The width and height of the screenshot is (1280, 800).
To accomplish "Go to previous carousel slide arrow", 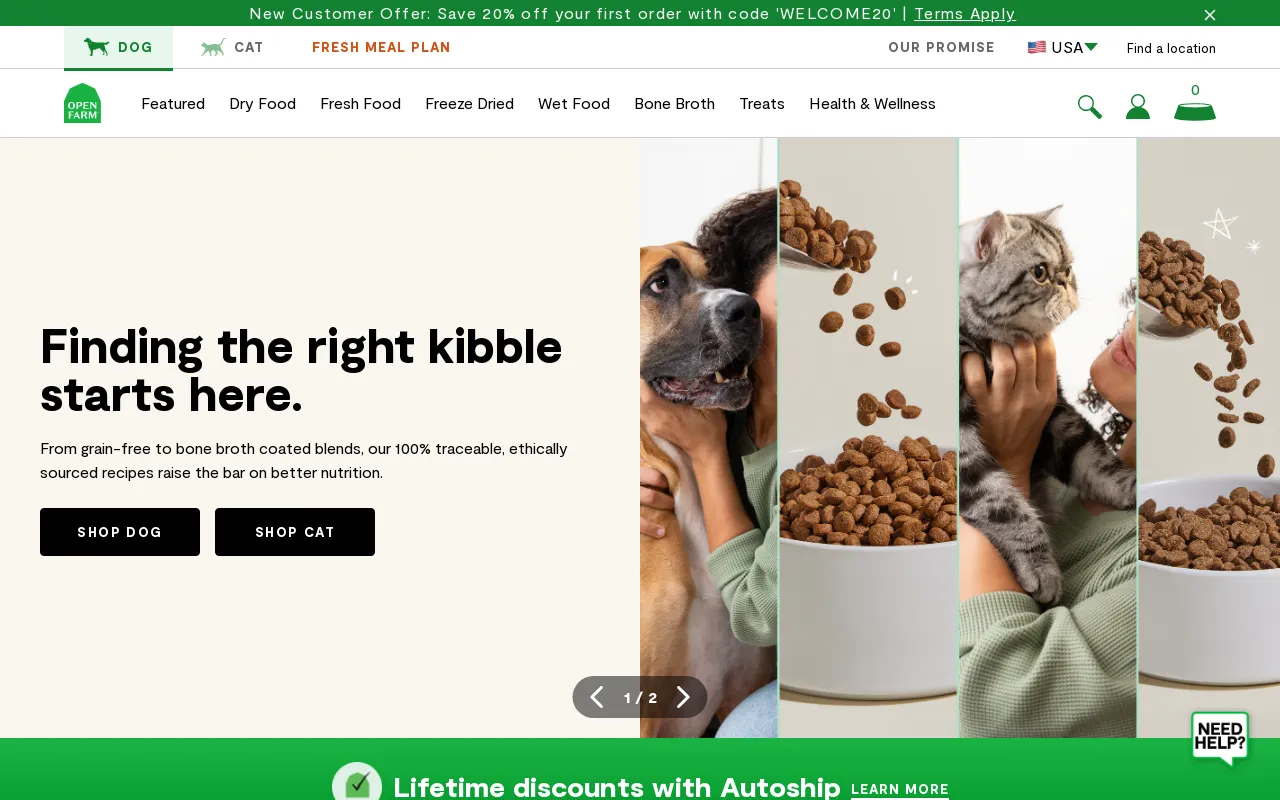I will tap(597, 697).
